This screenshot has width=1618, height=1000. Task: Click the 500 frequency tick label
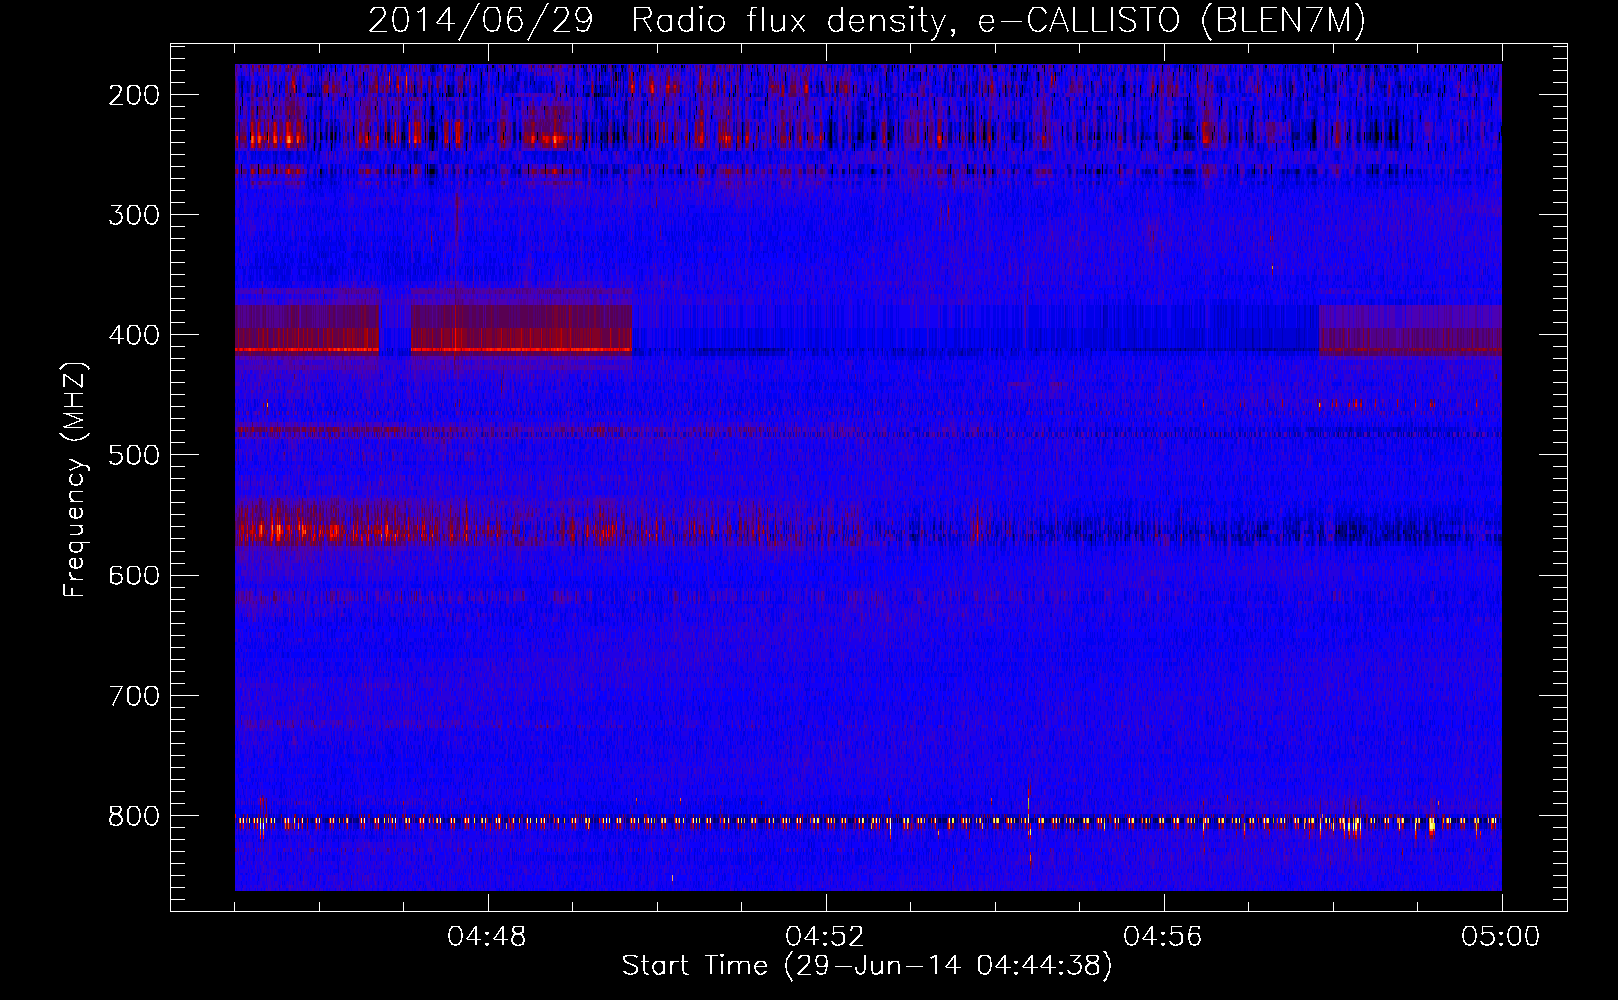pos(133,455)
